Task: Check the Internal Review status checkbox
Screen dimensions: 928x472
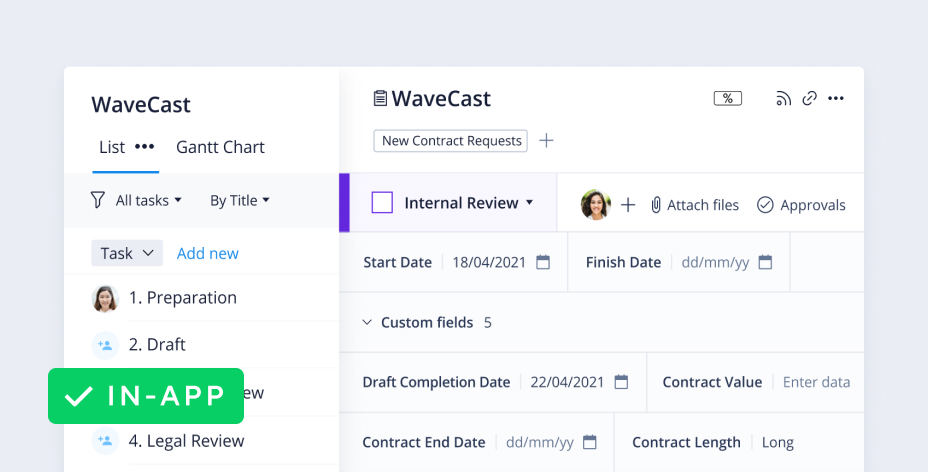Action: tap(382, 203)
